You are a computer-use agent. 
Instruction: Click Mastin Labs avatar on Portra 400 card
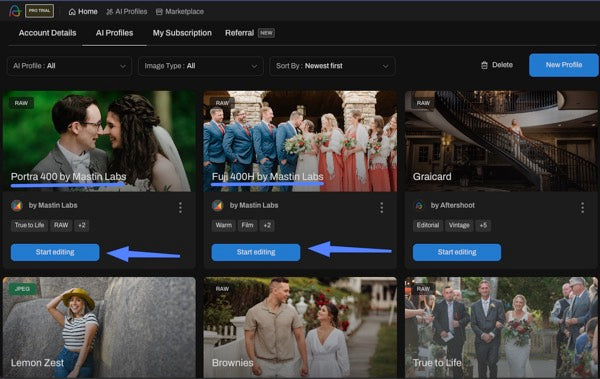click(16, 206)
